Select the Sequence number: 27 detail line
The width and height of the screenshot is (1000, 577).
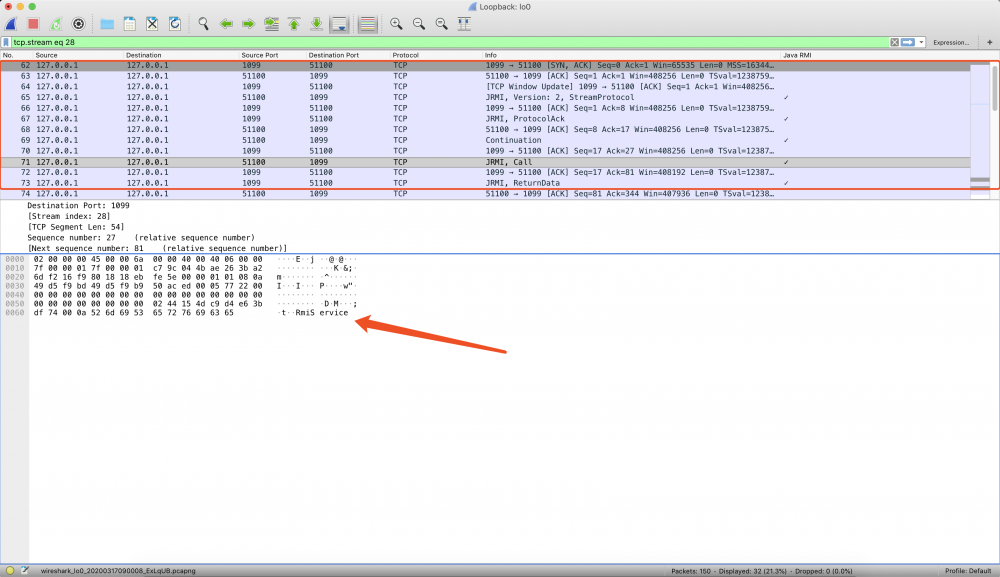(140, 238)
